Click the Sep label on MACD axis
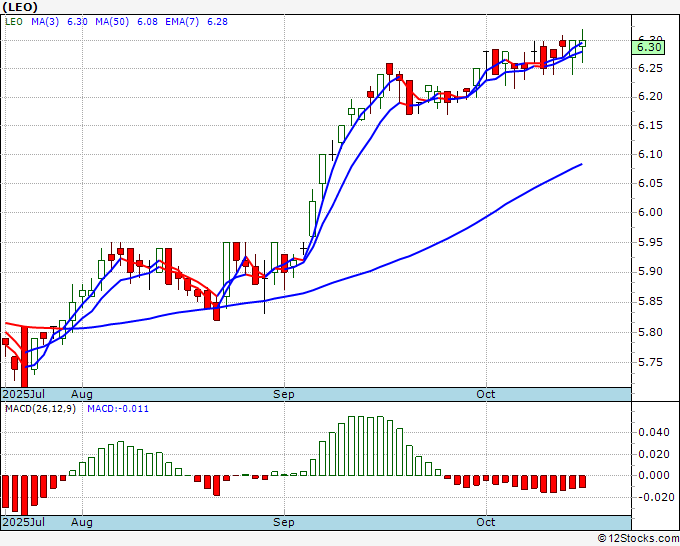The width and height of the screenshot is (680, 546). [284, 522]
